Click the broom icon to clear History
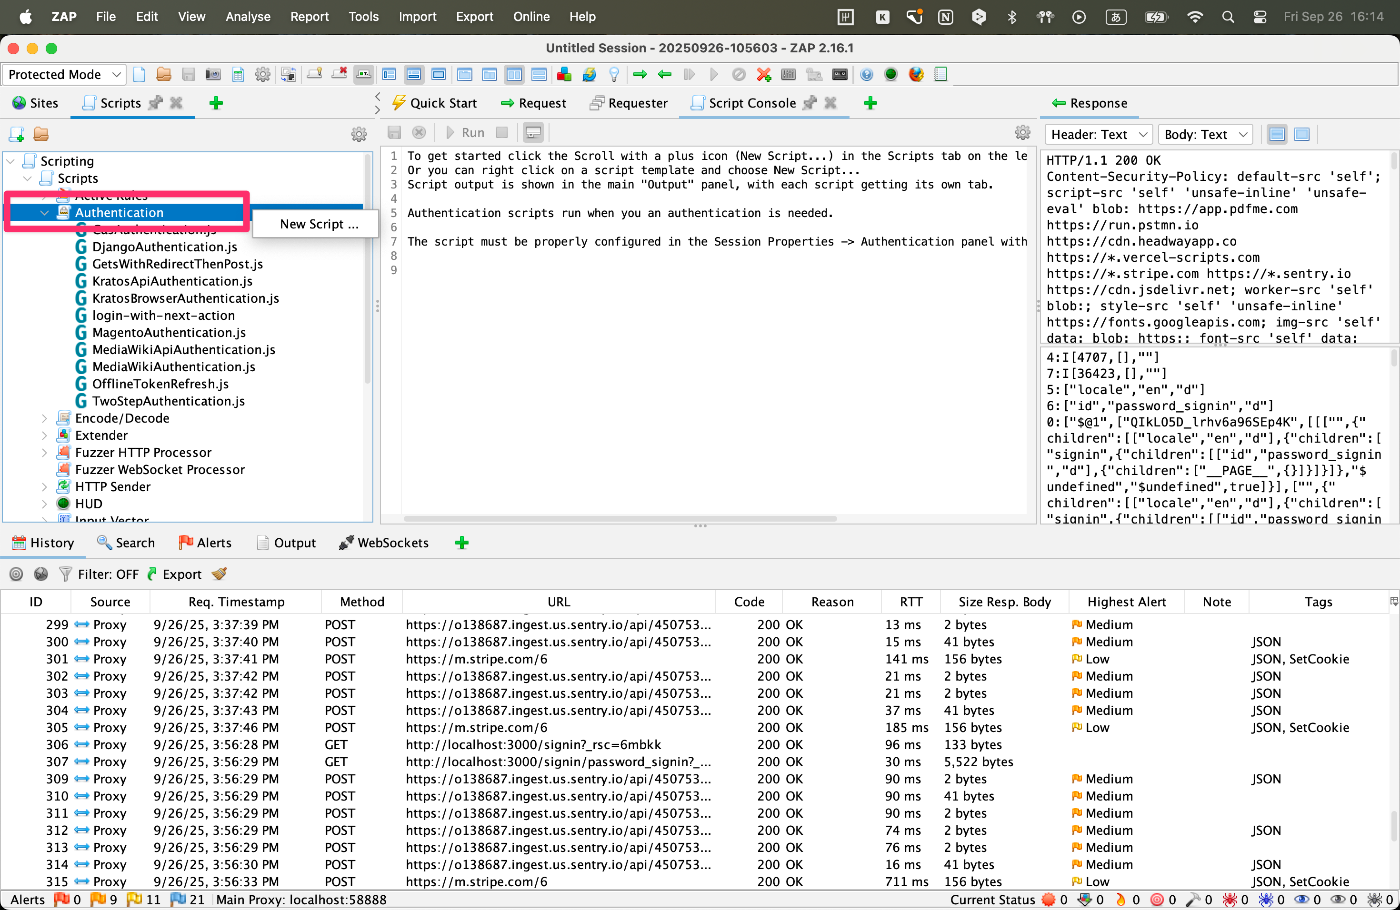Image resolution: width=1400 pixels, height=910 pixels. click(x=219, y=574)
